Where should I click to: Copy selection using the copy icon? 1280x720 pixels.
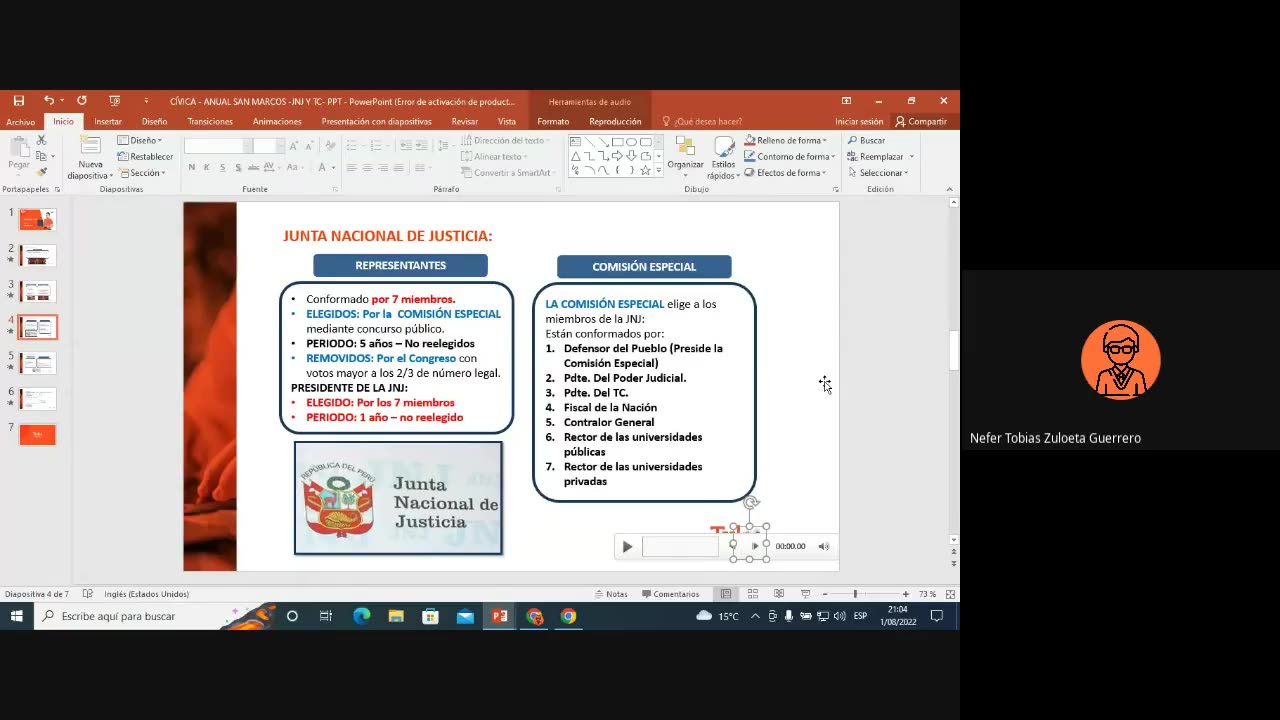coord(41,156)
